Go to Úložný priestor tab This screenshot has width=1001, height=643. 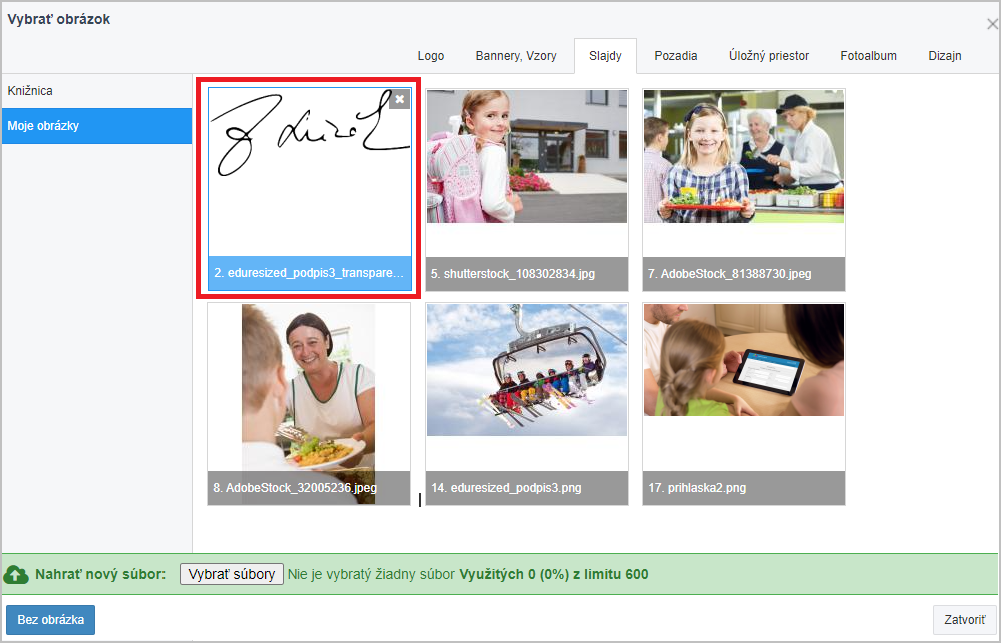point(769,56)
